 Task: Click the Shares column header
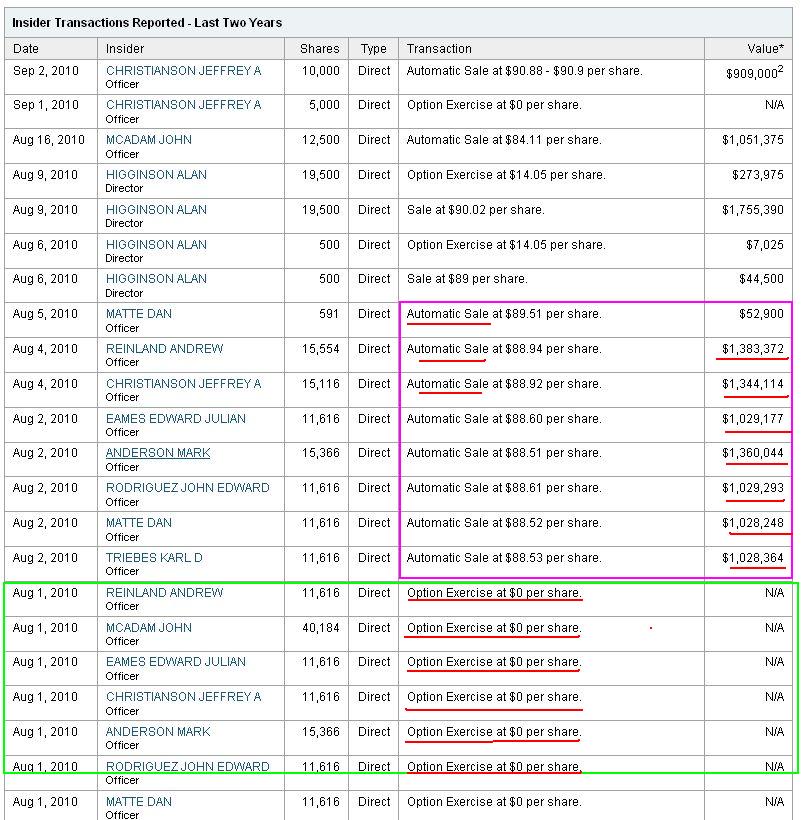tap(319, 48)
